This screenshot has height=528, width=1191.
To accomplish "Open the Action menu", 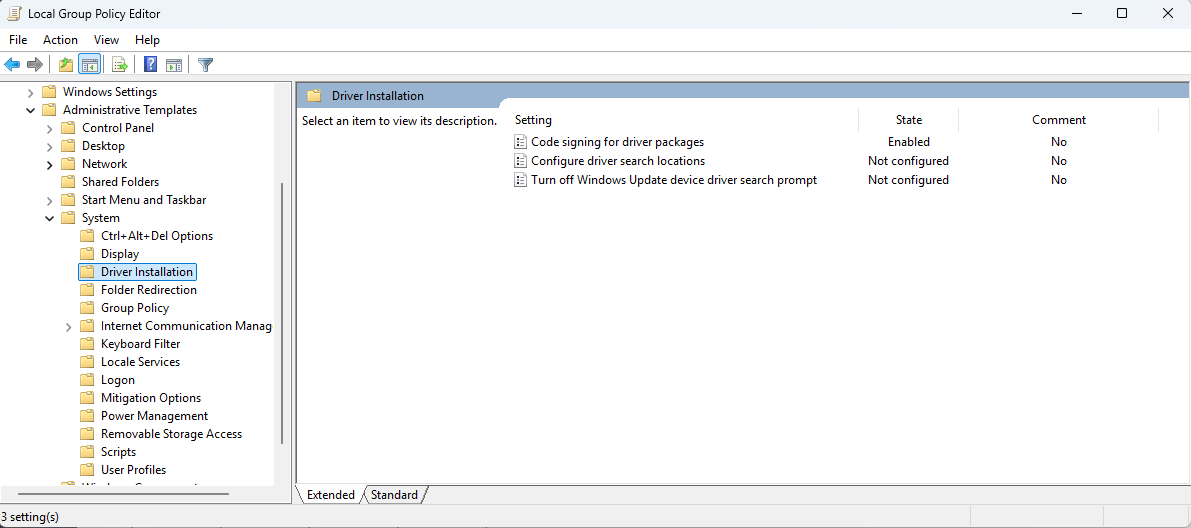I will pos(60,40).
